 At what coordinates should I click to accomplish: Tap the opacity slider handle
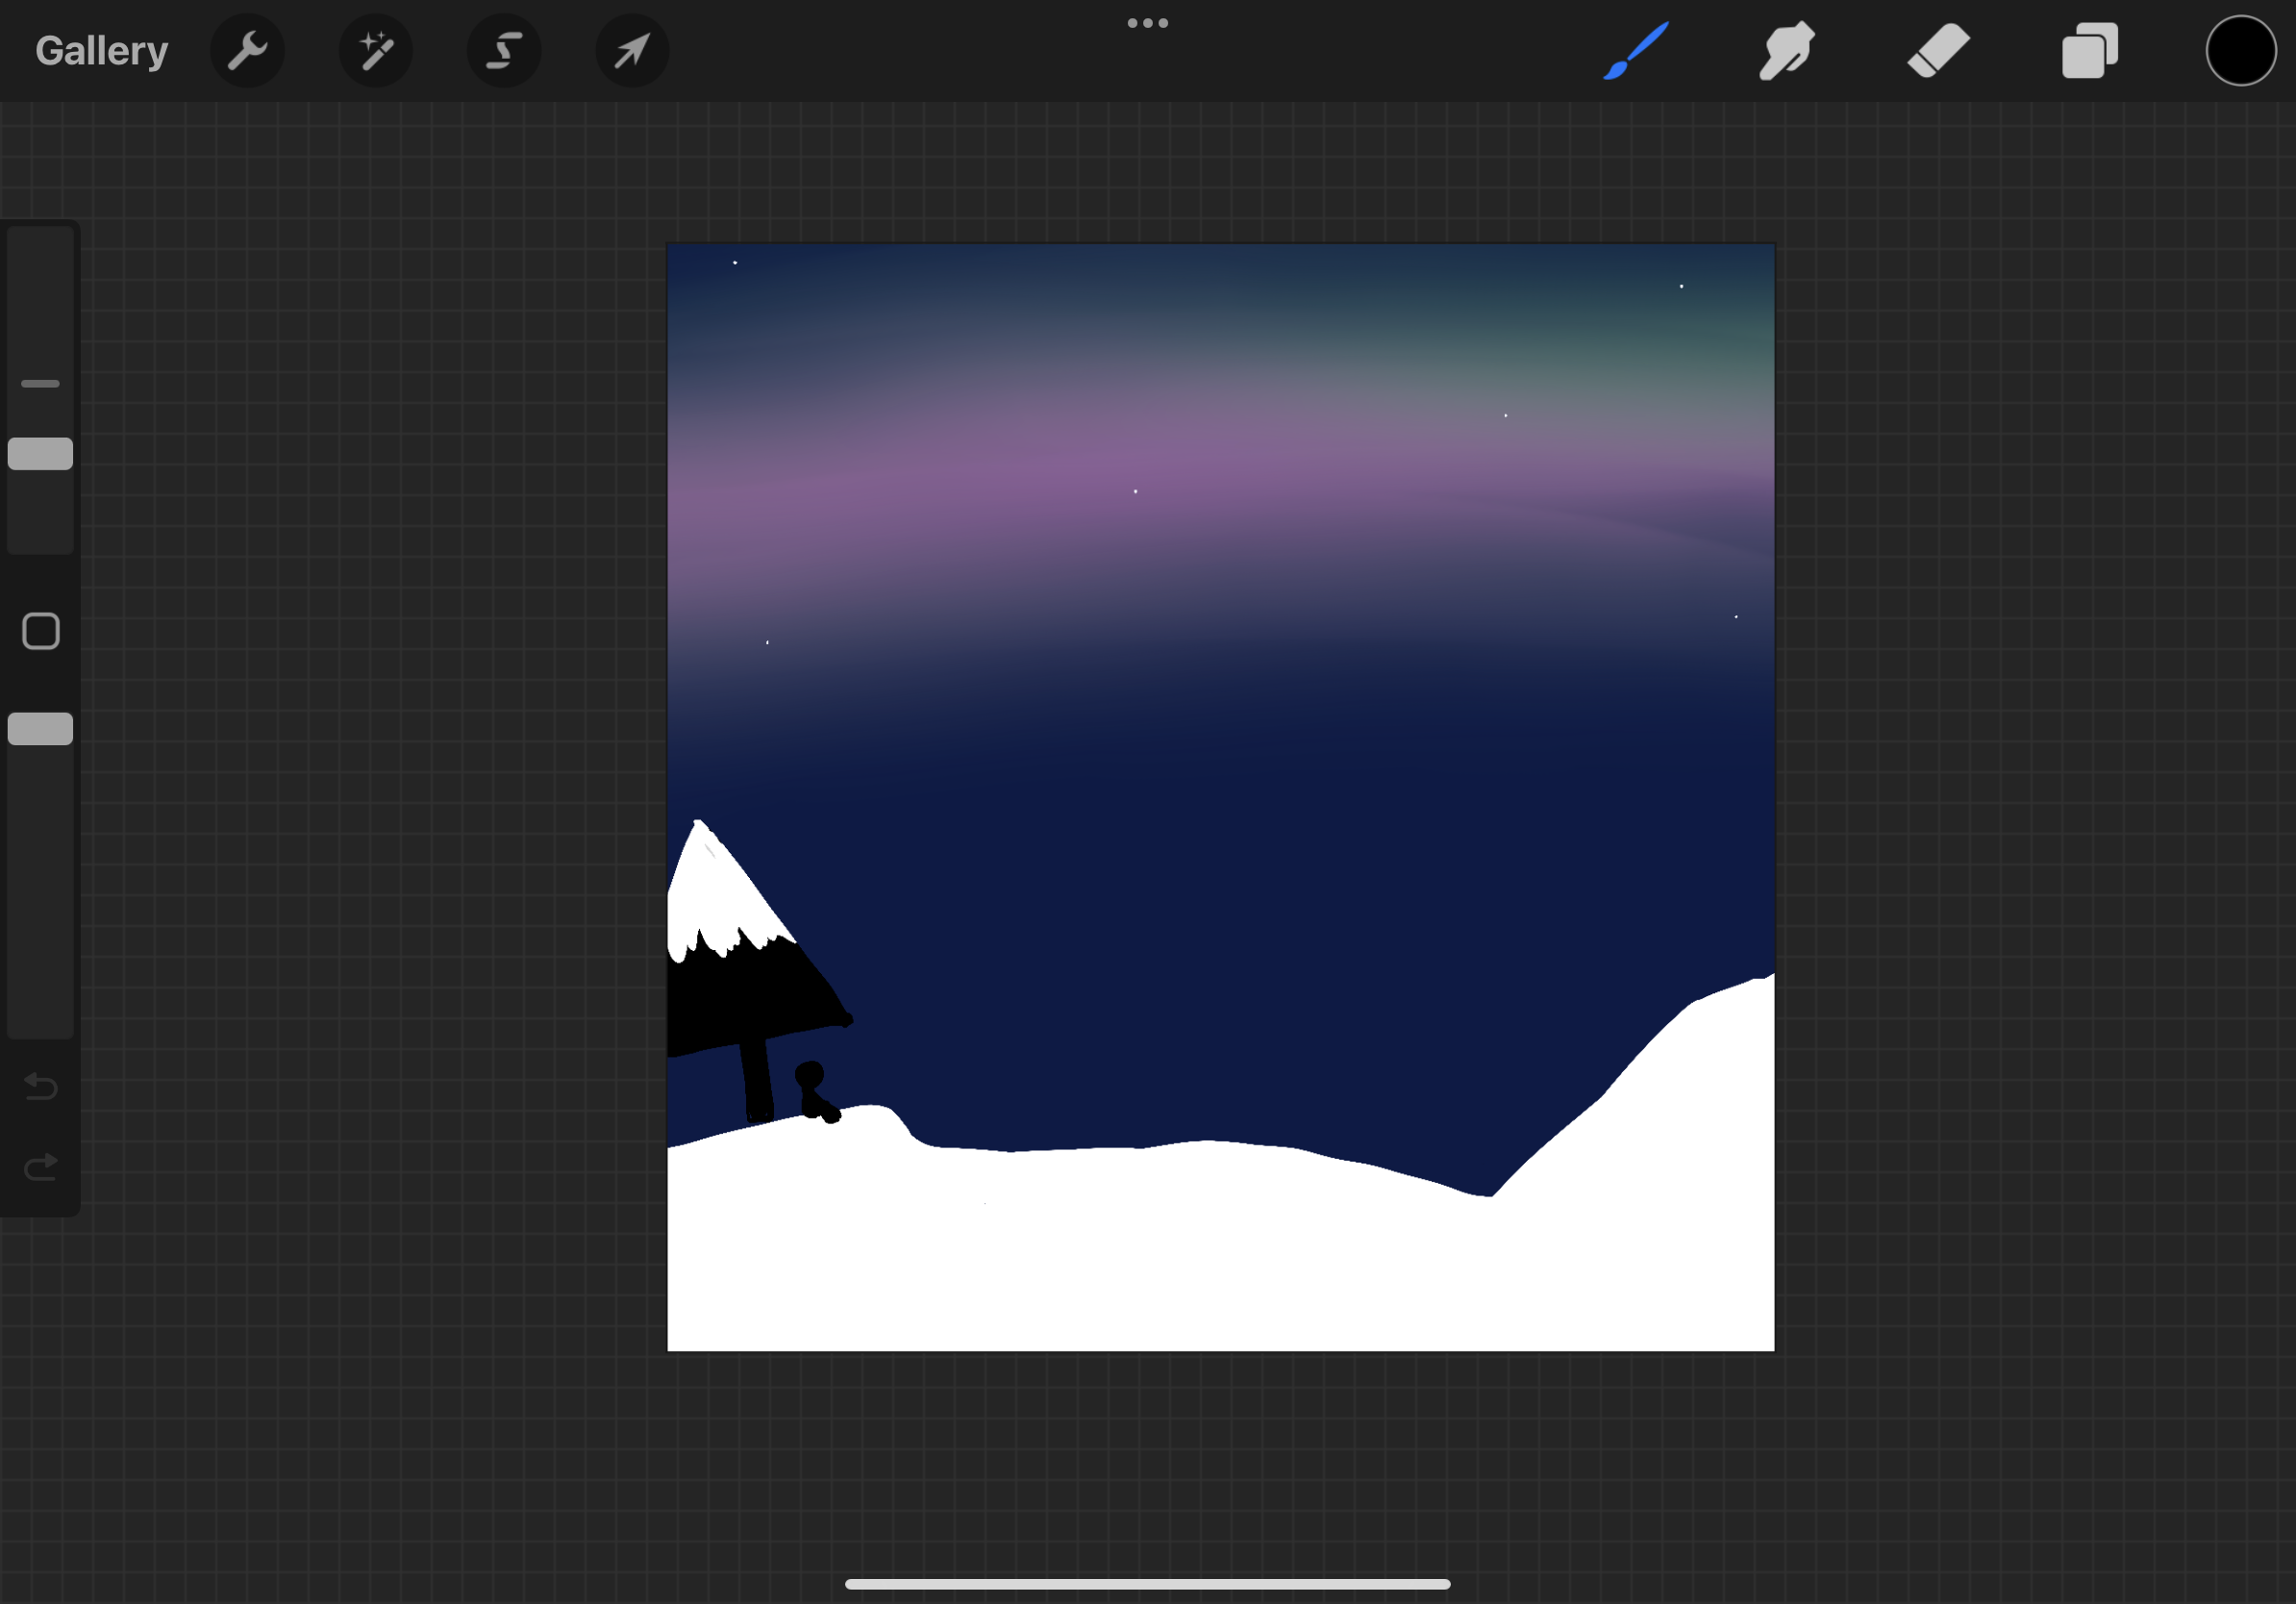pyautogui.click(x=40, y=728)
